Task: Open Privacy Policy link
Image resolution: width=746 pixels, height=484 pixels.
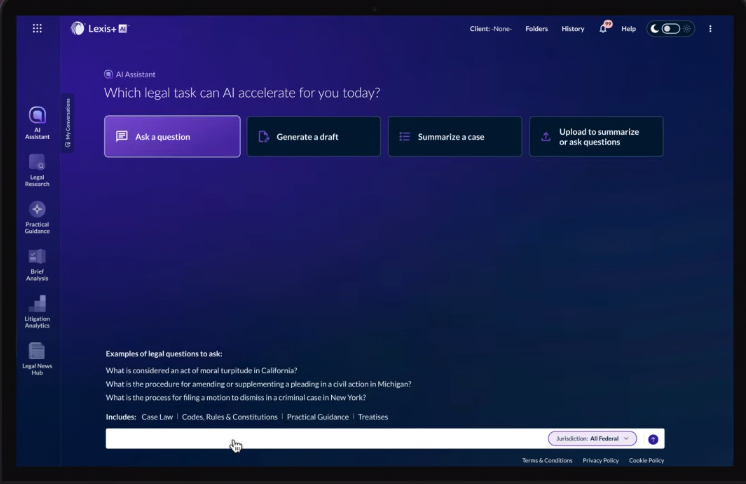Action: (x=600, y=460)
